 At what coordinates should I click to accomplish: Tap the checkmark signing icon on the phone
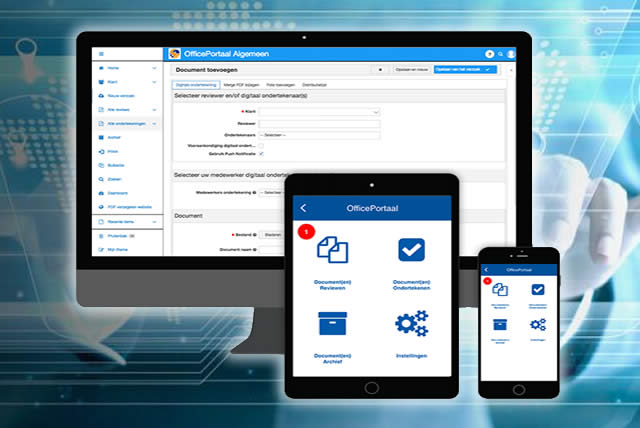pos(537,290)
